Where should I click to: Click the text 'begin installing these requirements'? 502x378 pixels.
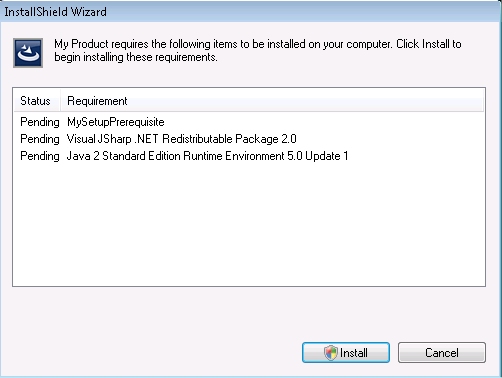coord(135,57)
